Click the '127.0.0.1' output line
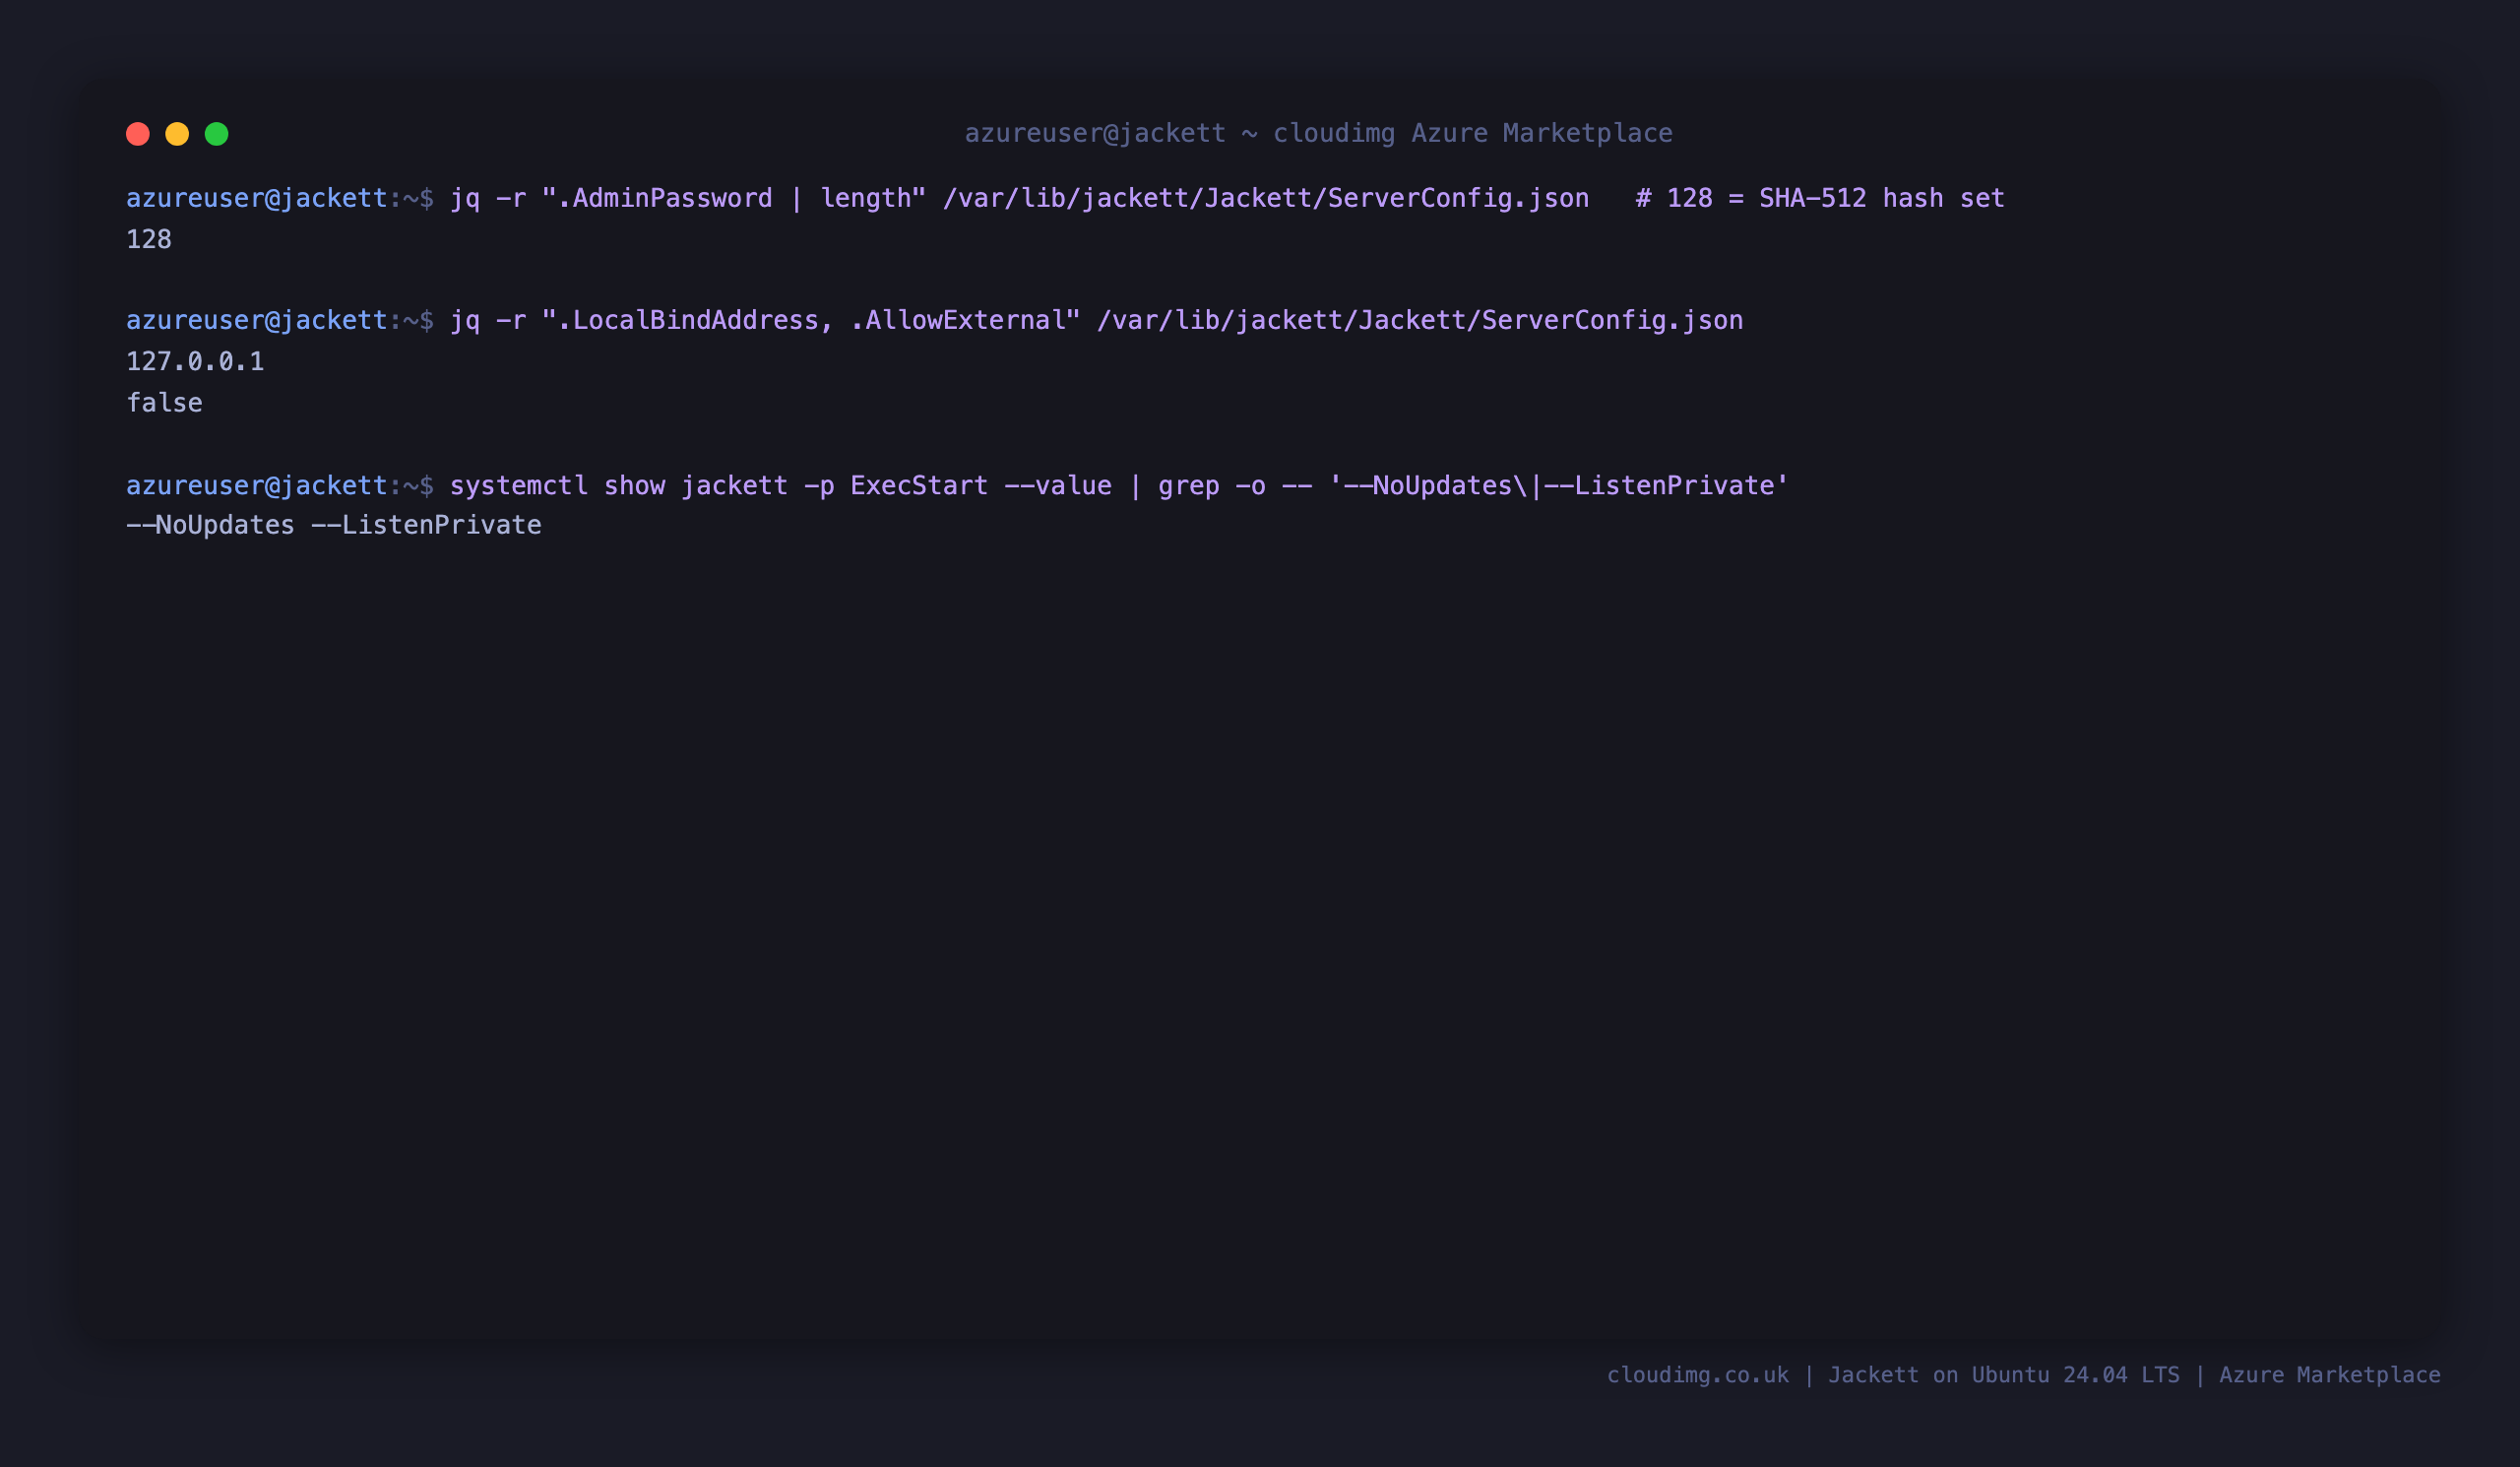Image resolution: width=2520 pixels, height=1467 pixels. tap(195, 361)
